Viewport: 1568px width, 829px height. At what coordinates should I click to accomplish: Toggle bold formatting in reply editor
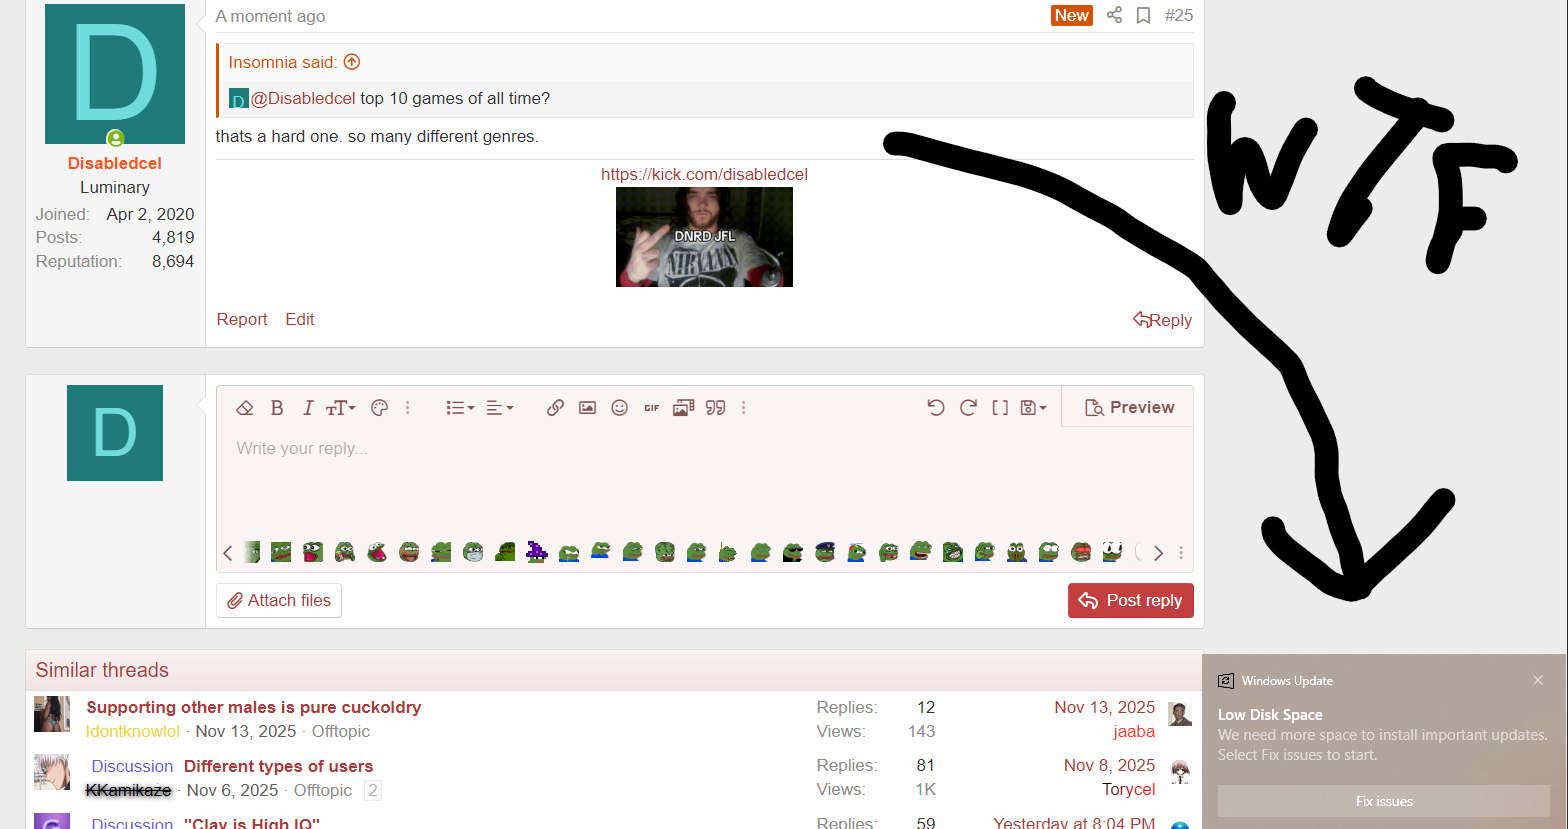point(277,408)
